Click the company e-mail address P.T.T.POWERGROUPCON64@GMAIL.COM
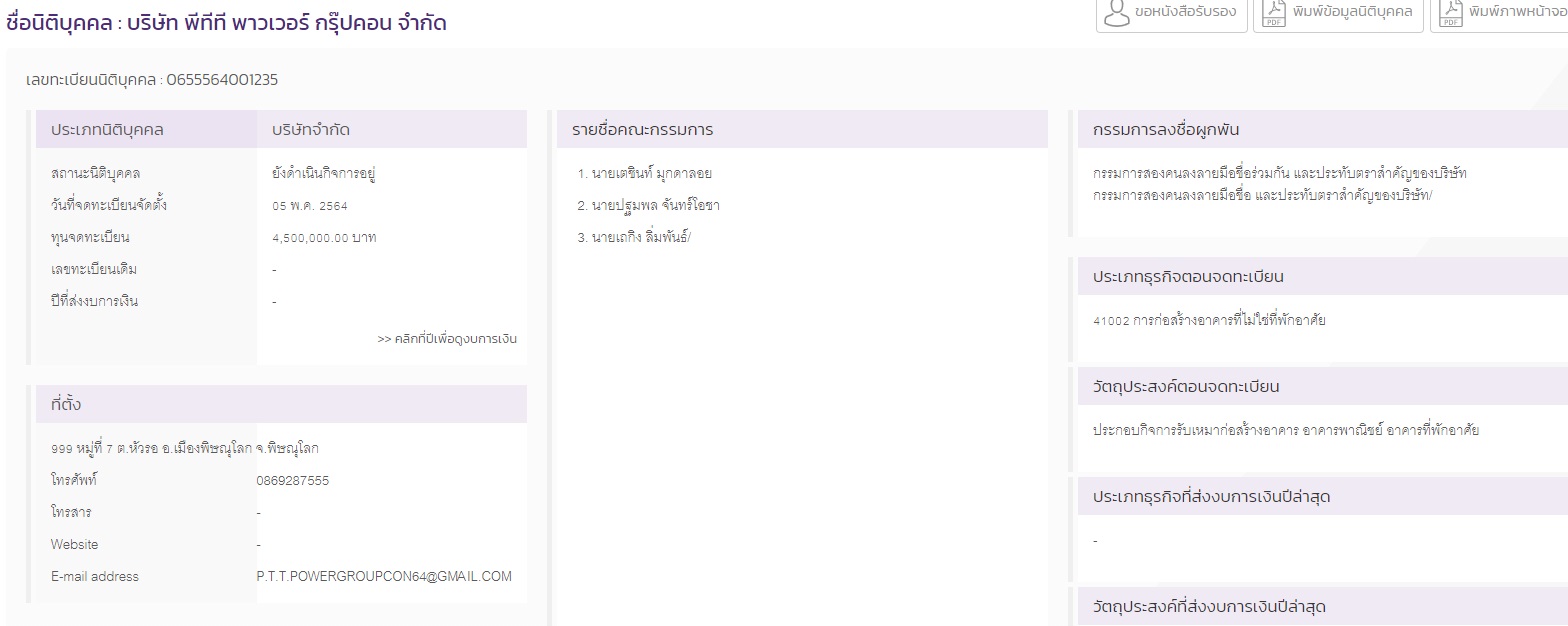Viewport: 1568px width, 626px height. coord(384,576)
